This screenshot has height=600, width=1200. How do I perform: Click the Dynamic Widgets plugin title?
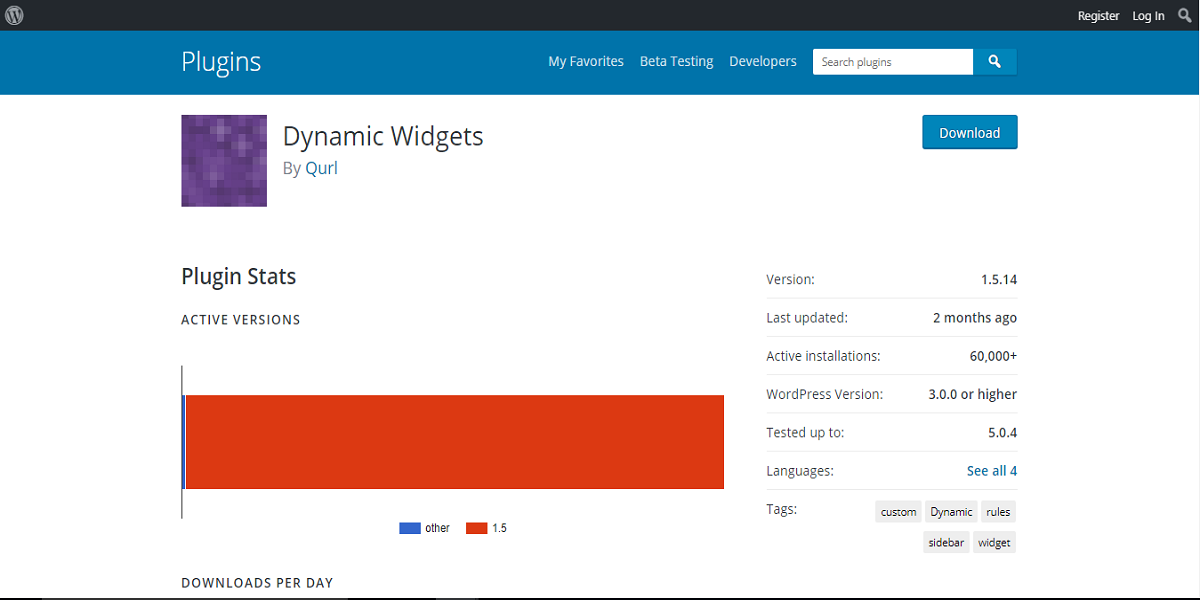tap(383, 136)
